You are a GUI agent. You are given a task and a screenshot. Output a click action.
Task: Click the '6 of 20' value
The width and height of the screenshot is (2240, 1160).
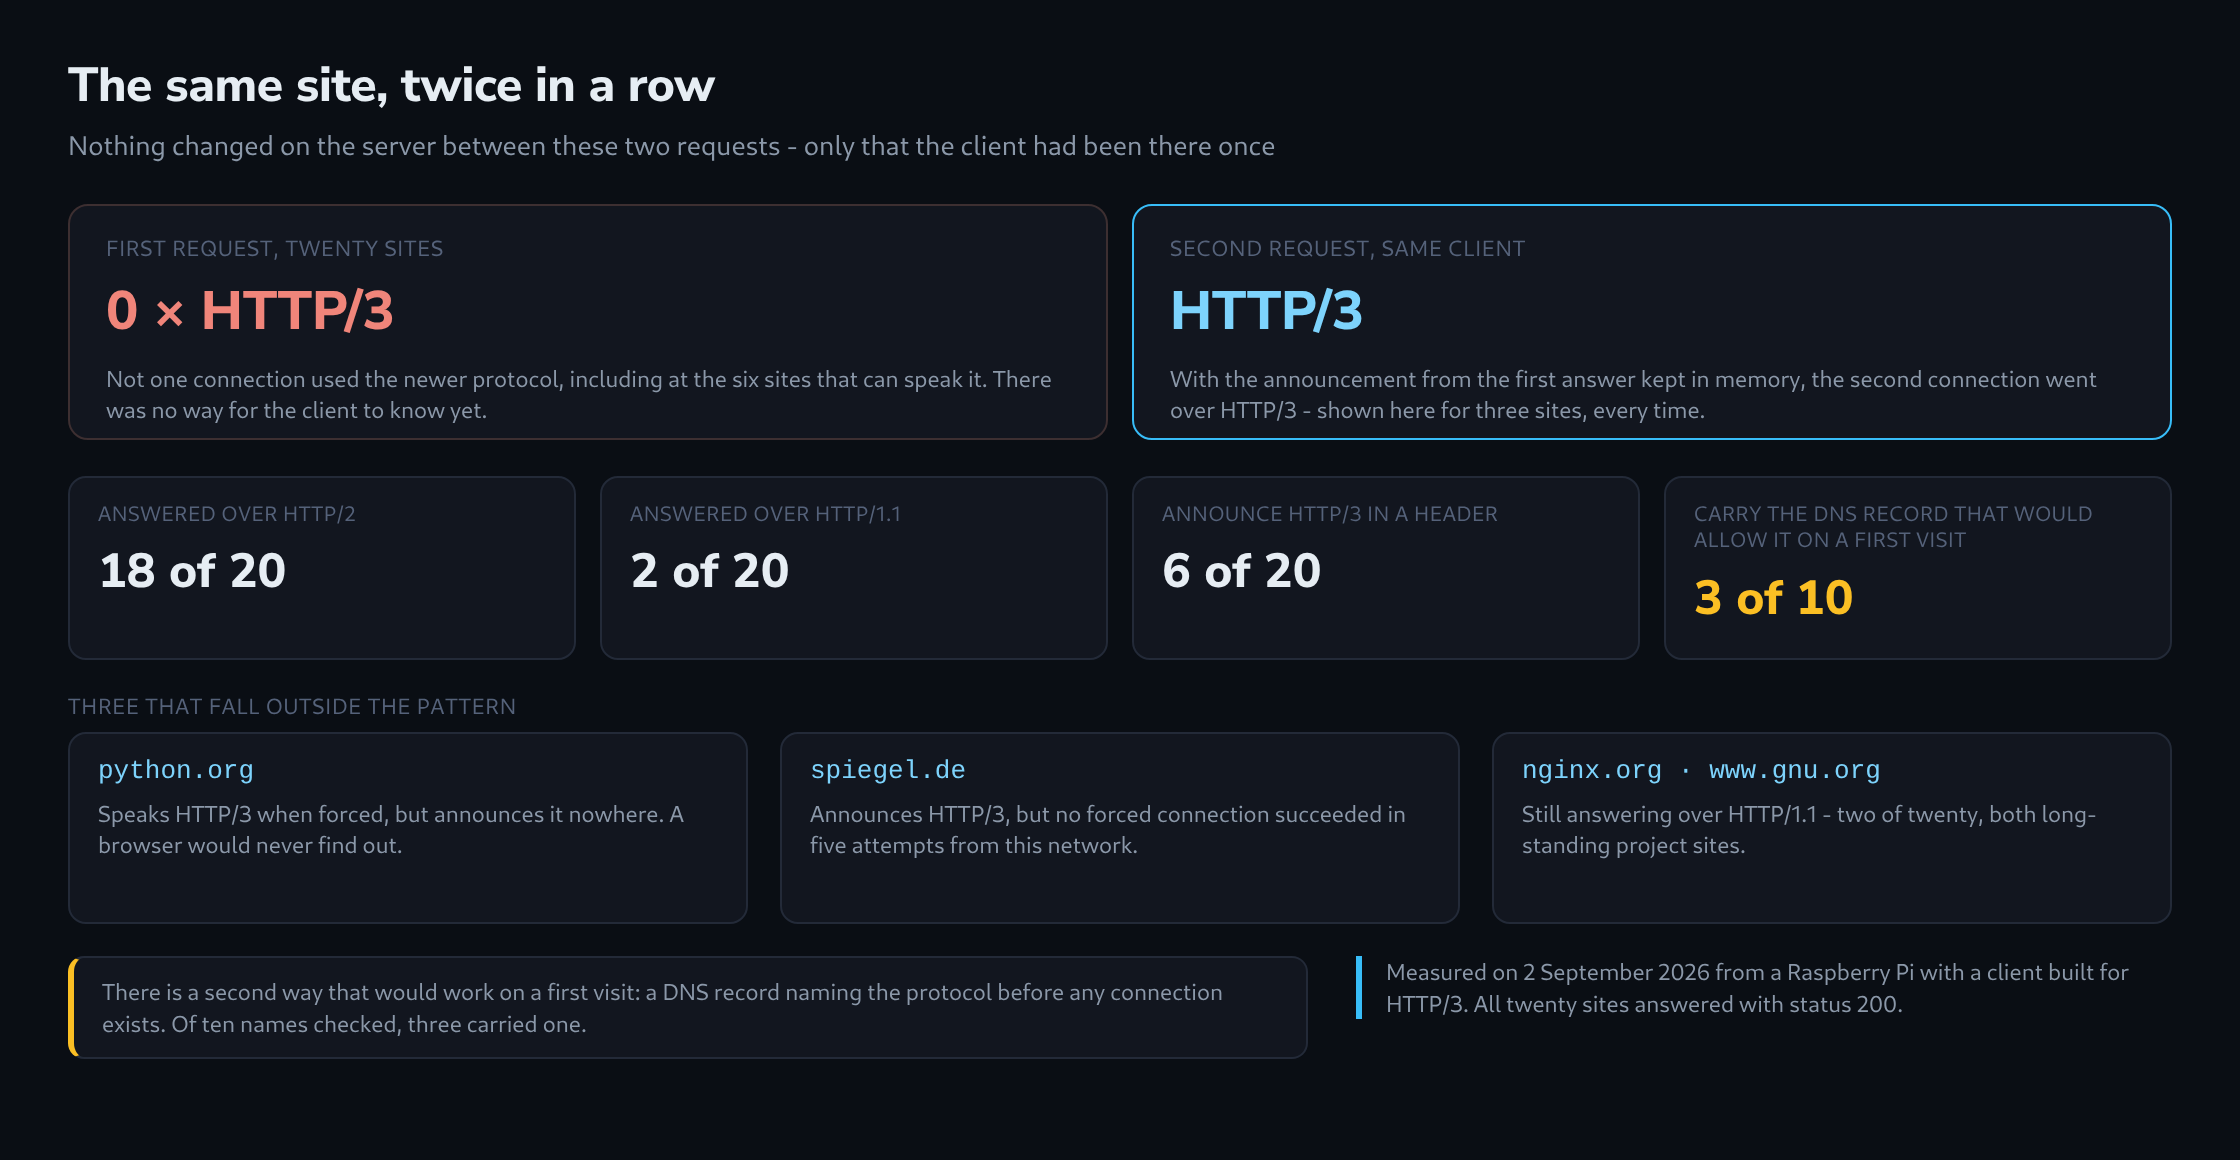(x=1242, y=571)
